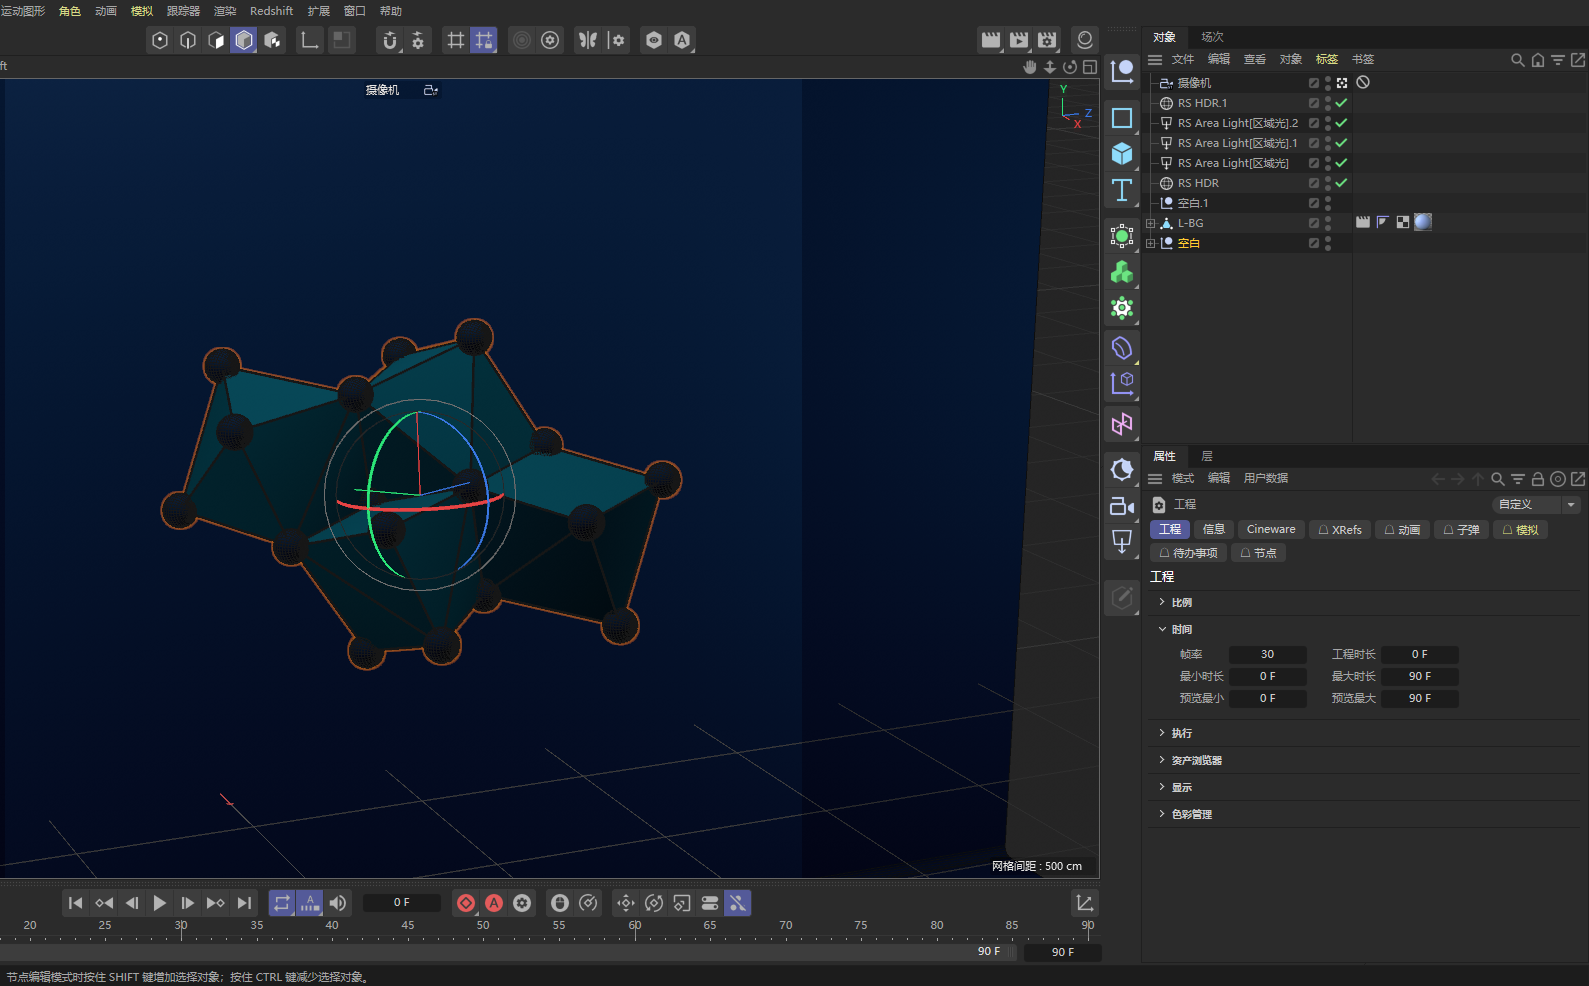
Task: Select the Text spline tool icon
Action: click(1122, 190)
